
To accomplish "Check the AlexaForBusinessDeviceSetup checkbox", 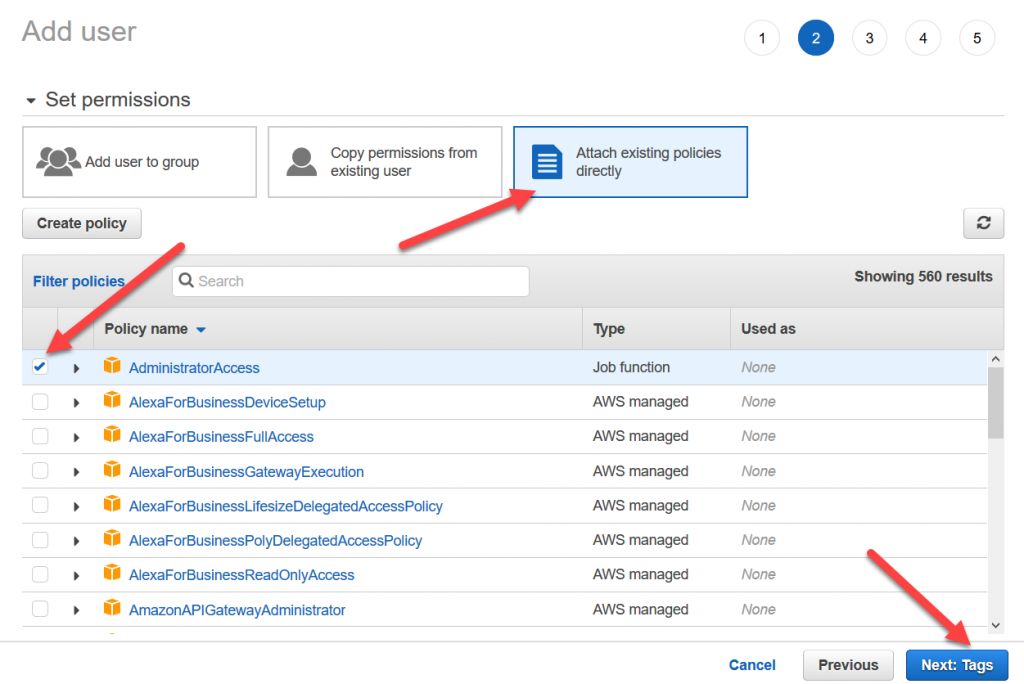I will 40,402.
